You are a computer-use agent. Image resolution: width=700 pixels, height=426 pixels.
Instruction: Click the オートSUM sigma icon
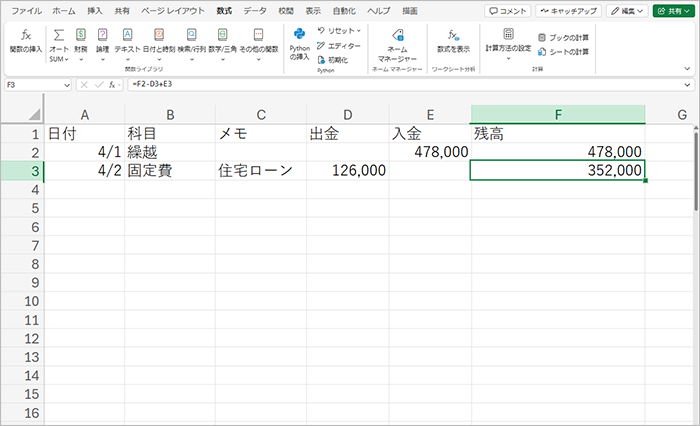pyautogui.click(x=59, y=35)
